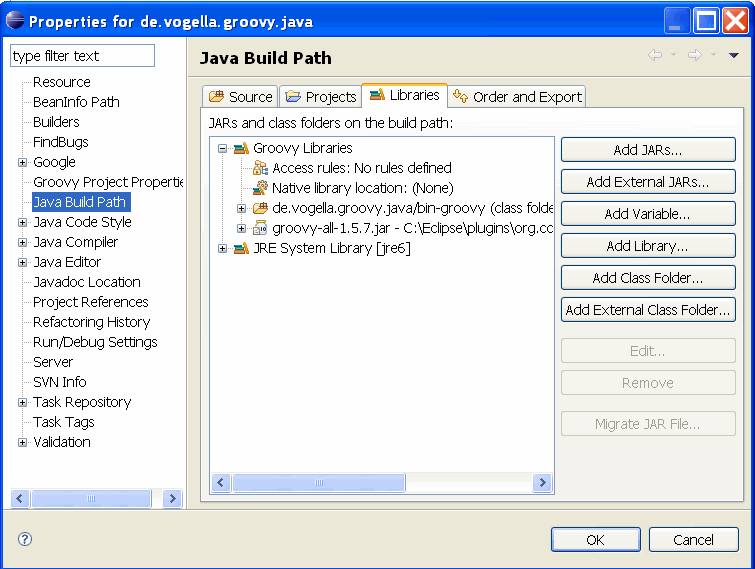Click the Eclipse icon in title bar
This screenshot has height=569, width=755.
(15, 21)
